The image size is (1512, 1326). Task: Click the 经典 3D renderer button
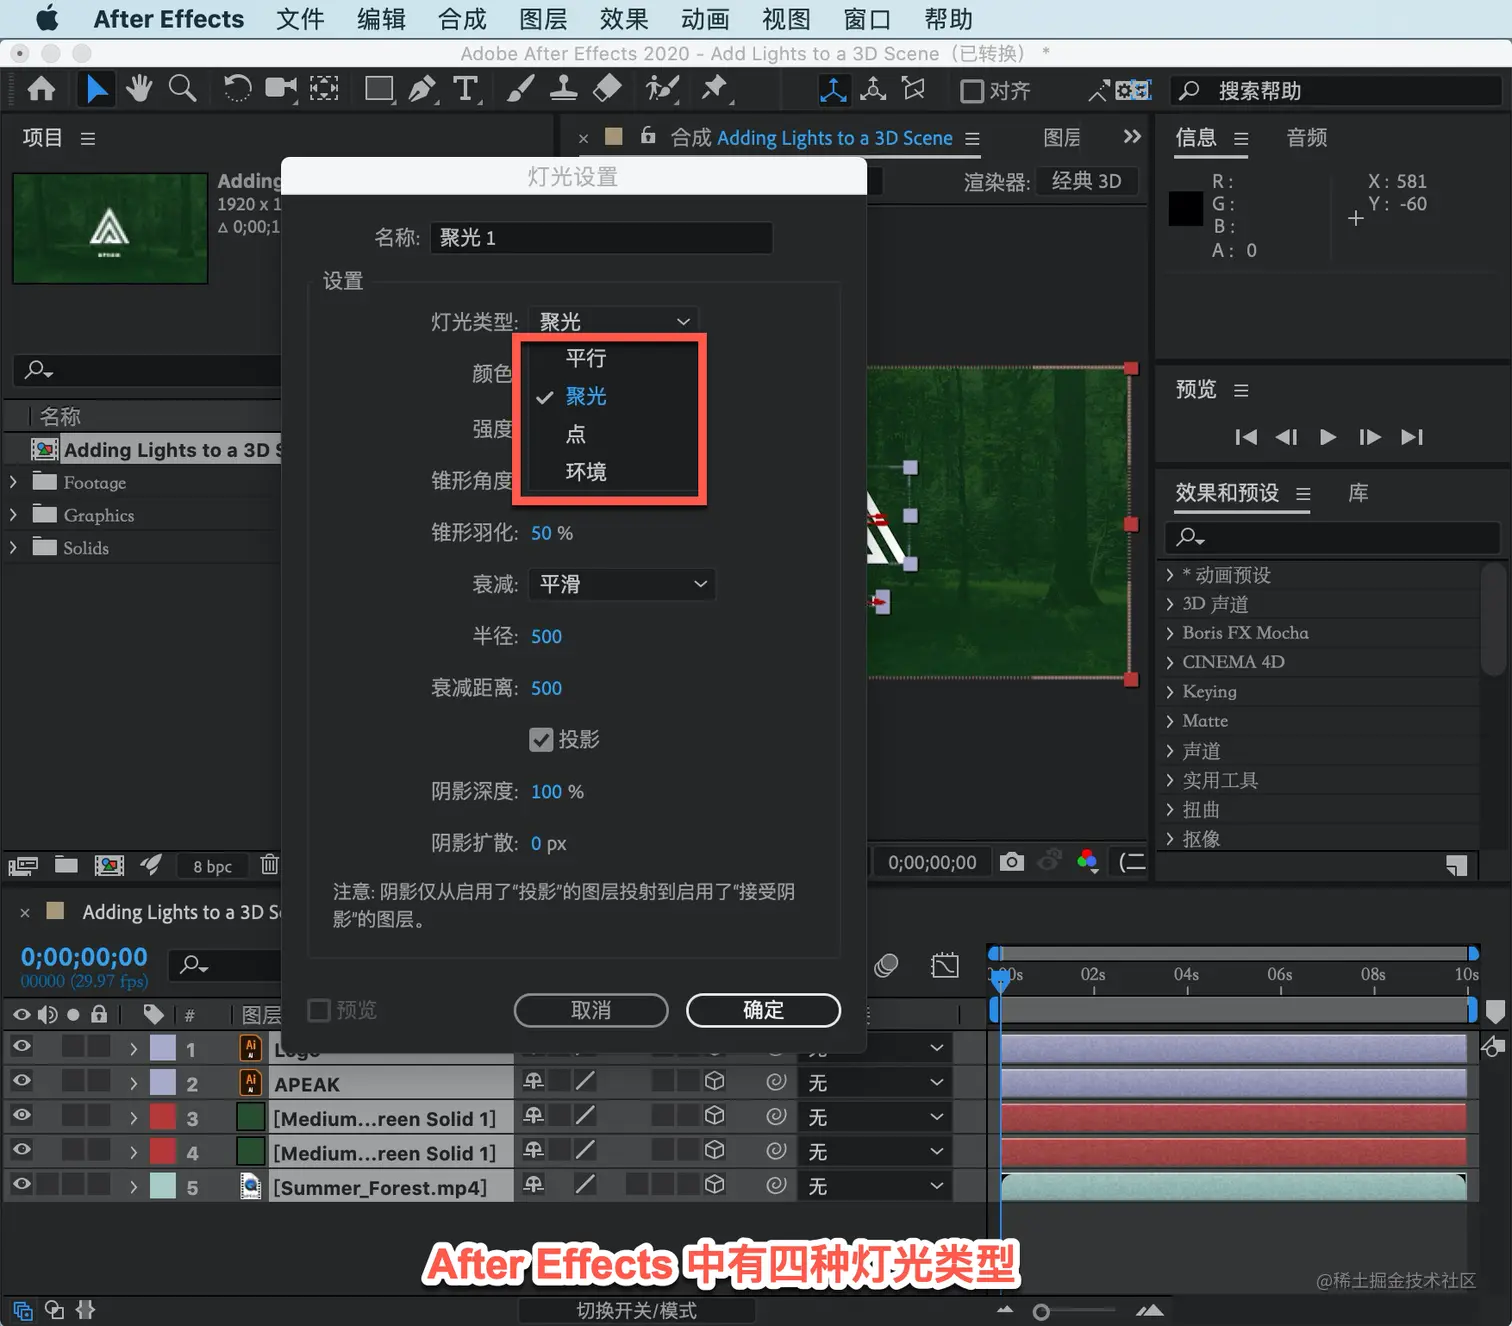coord(1087,181)
